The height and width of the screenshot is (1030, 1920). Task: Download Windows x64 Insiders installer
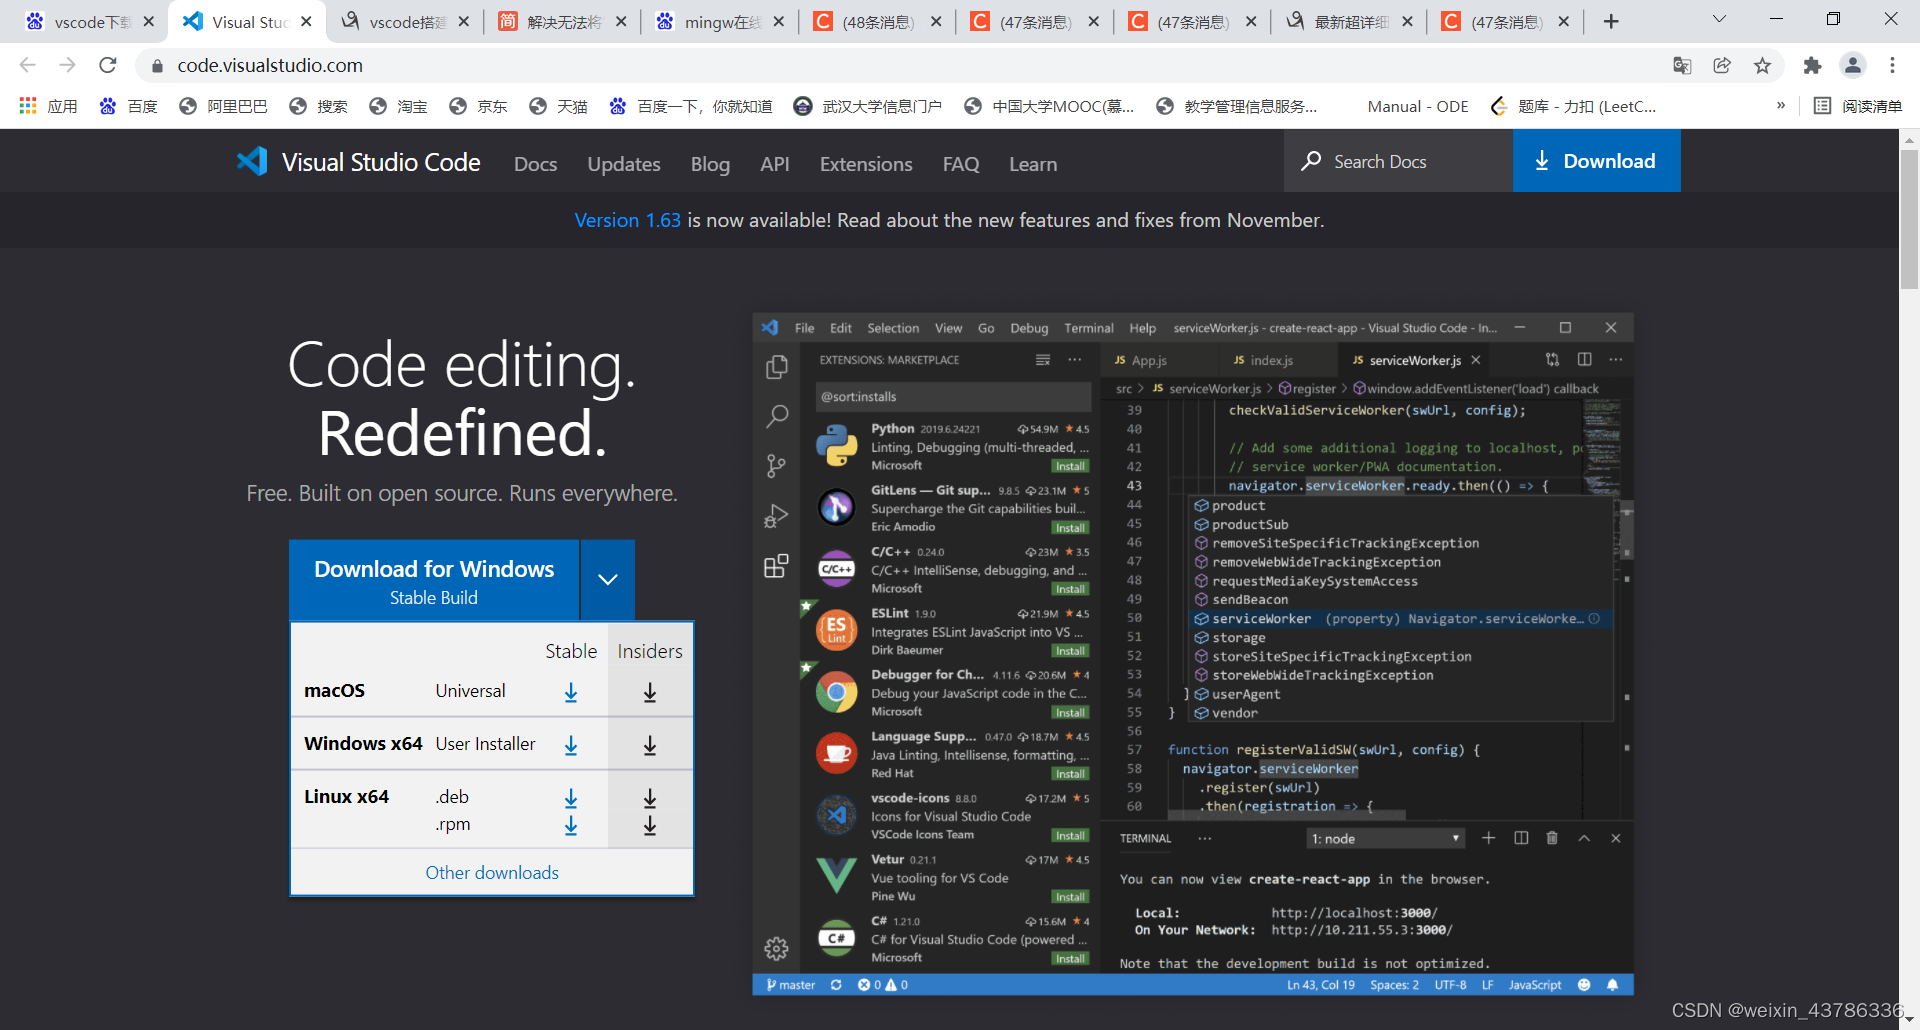click(x=650, y=745)
